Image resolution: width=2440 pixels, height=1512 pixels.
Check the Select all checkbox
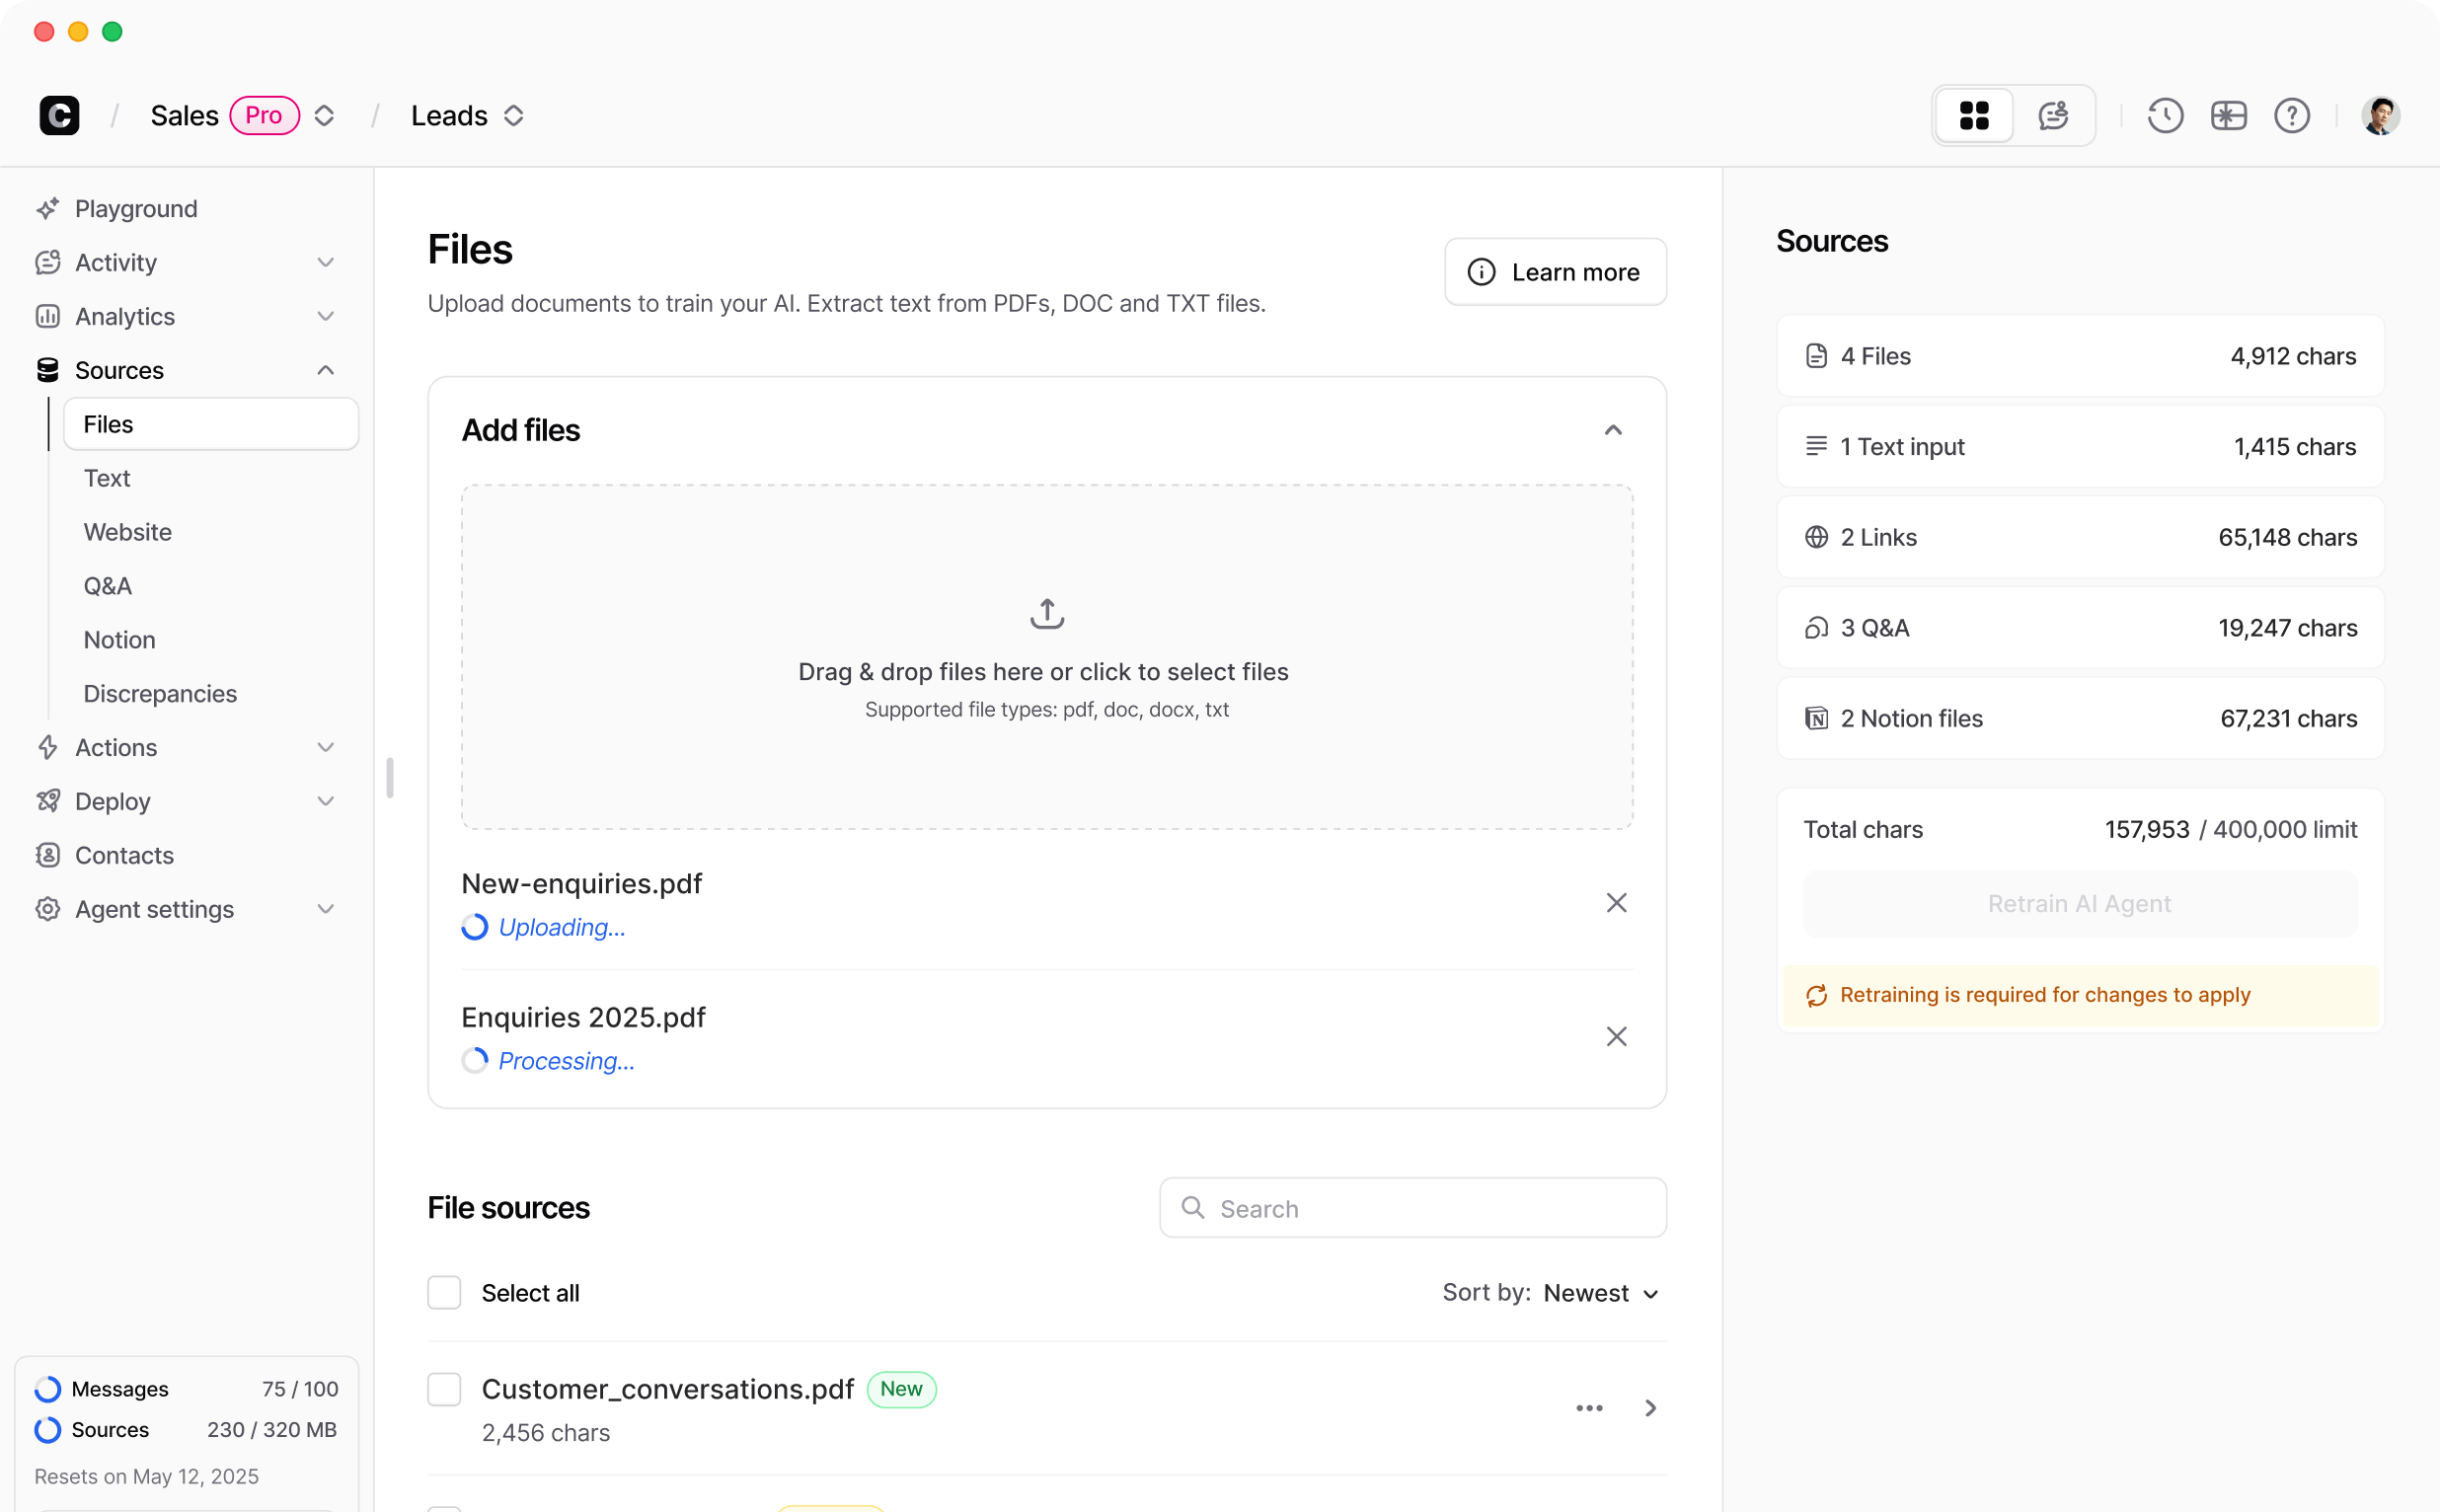click(444, 1292)
